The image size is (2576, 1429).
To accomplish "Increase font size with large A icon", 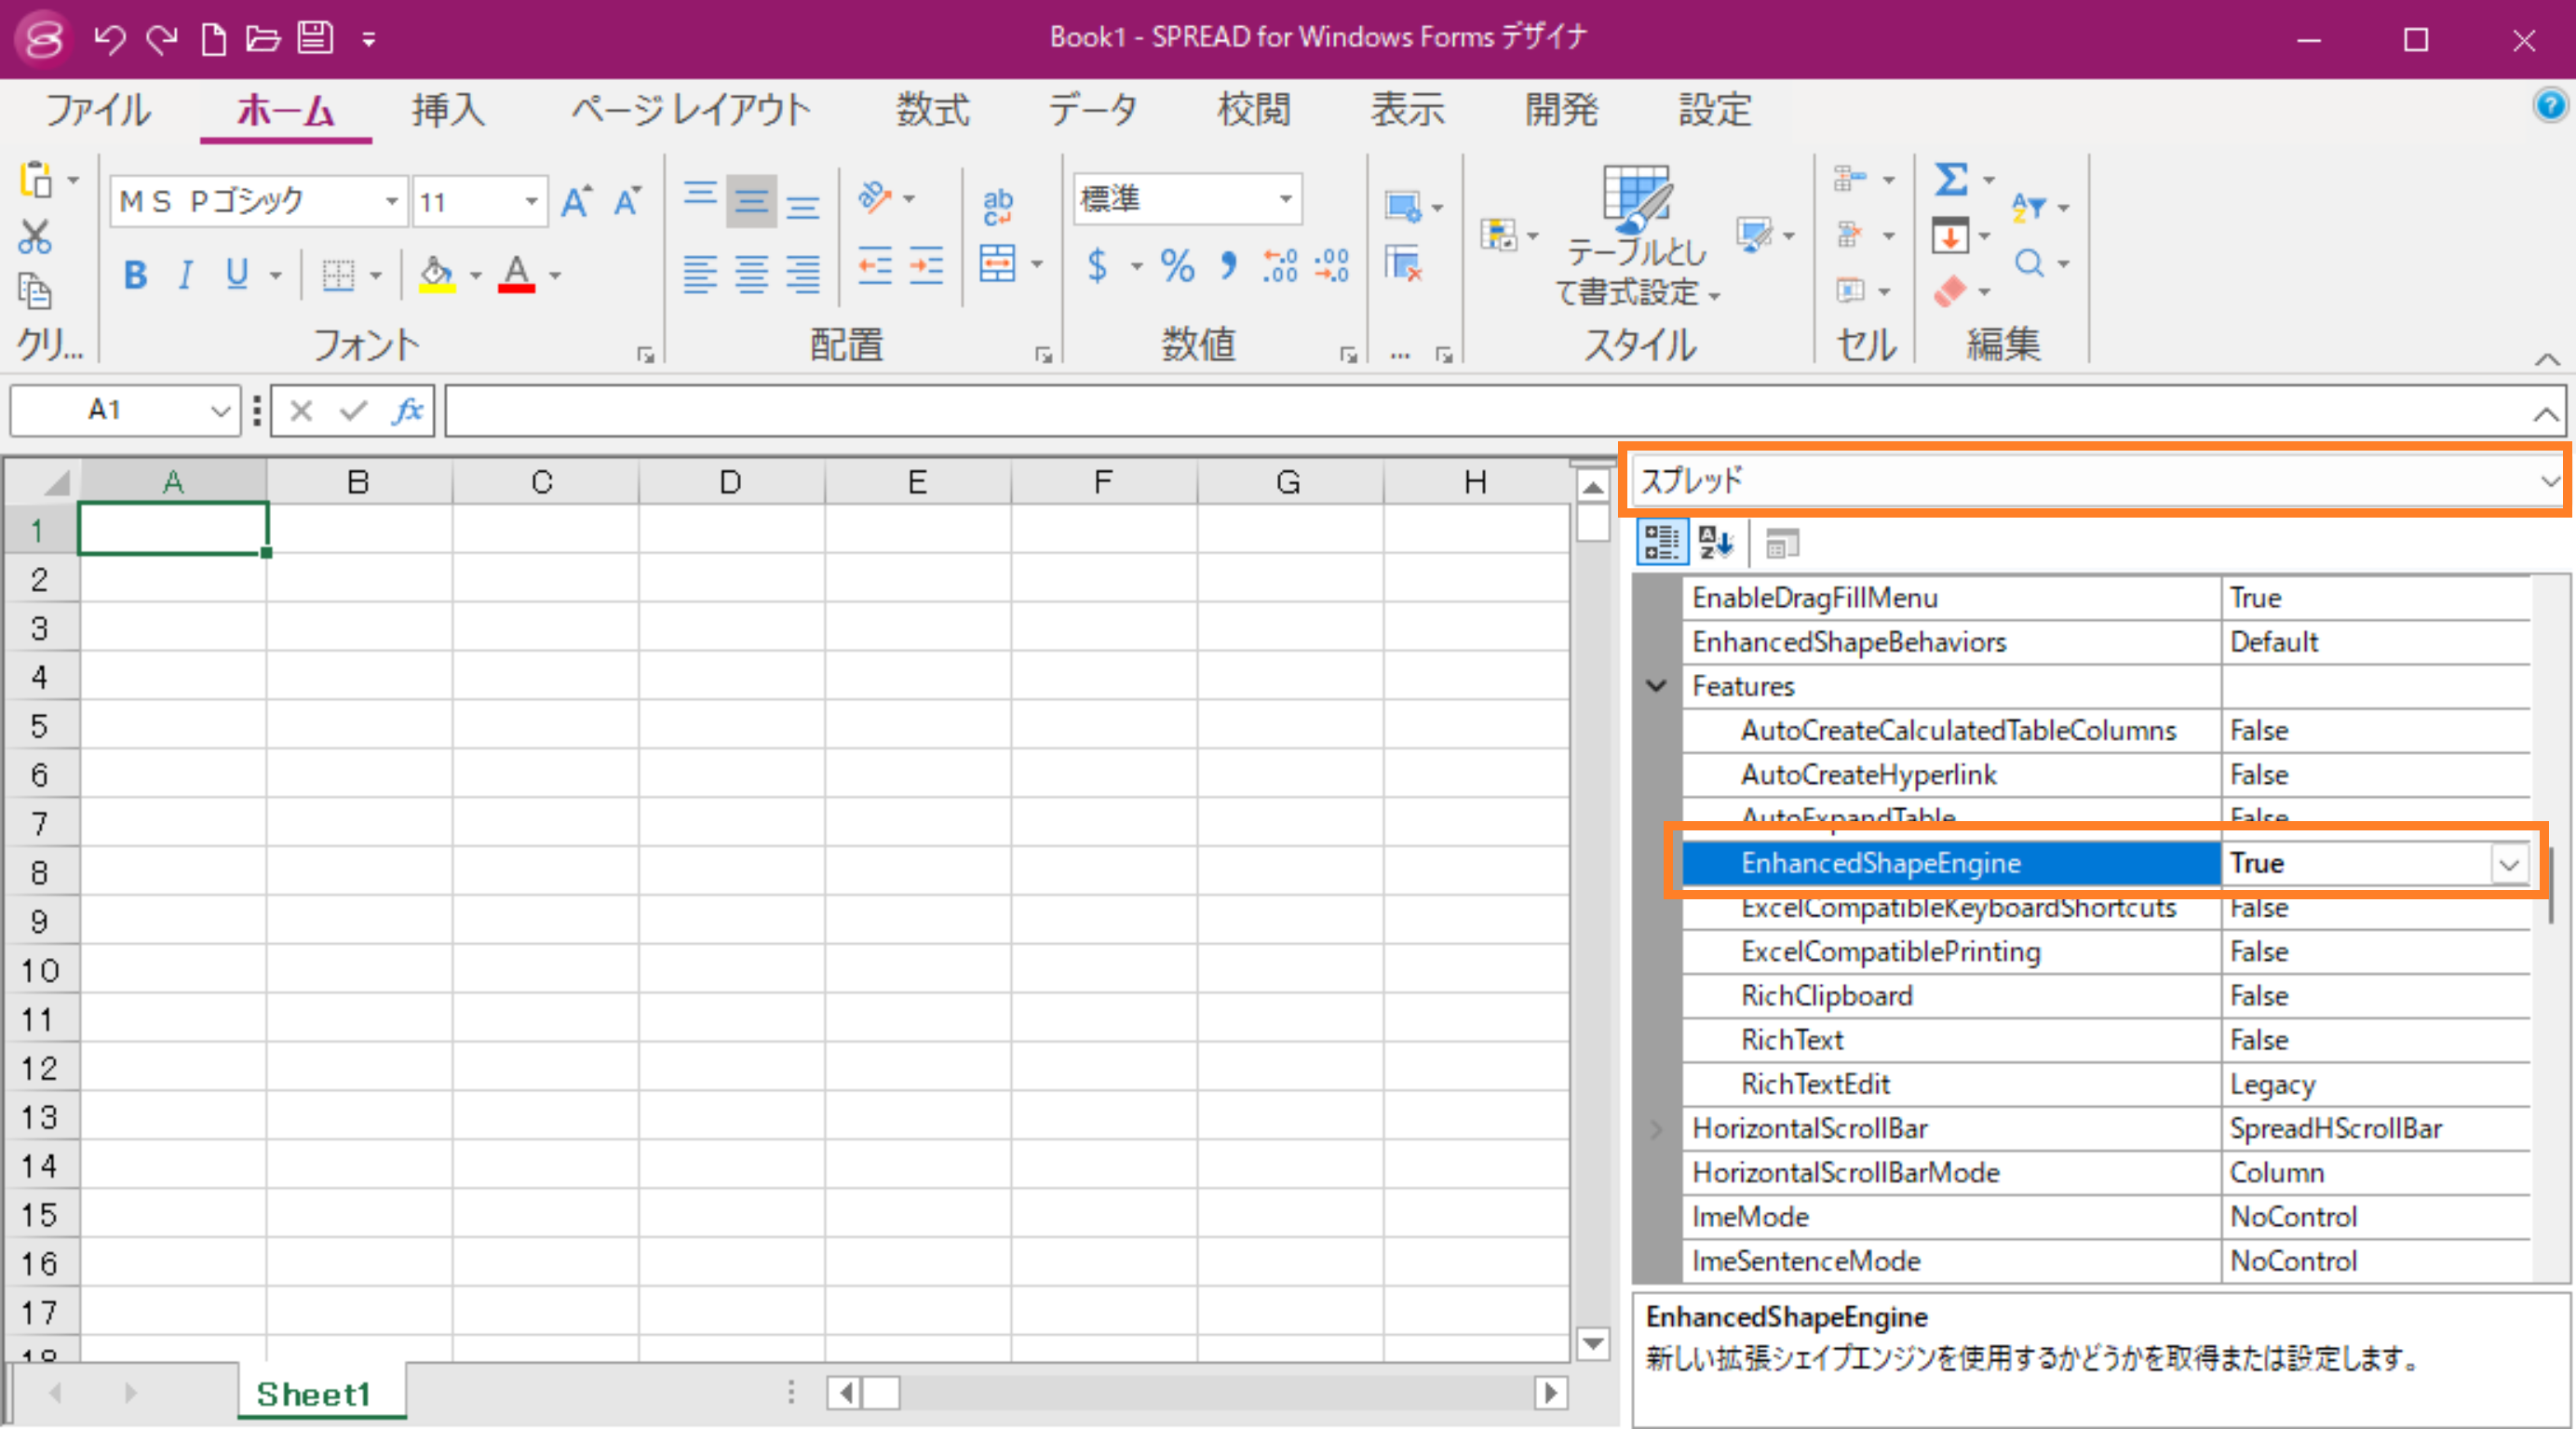I will click(x=576, y=201).
